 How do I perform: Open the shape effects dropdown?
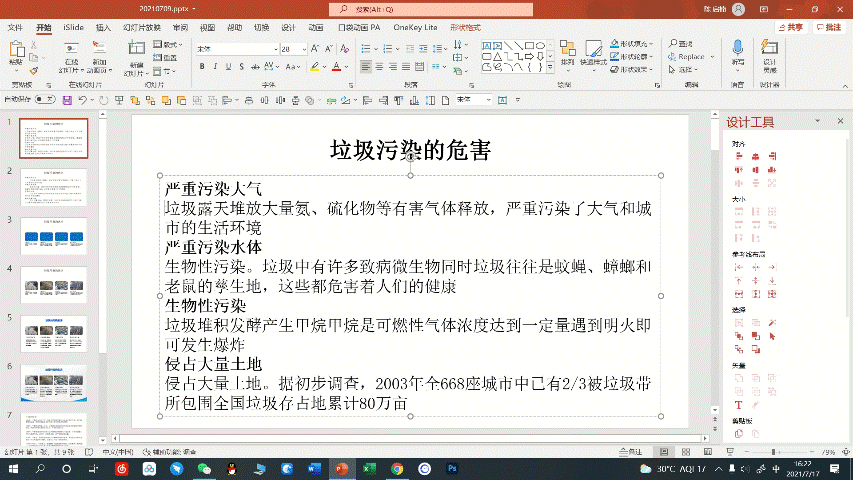pos(632,70)
